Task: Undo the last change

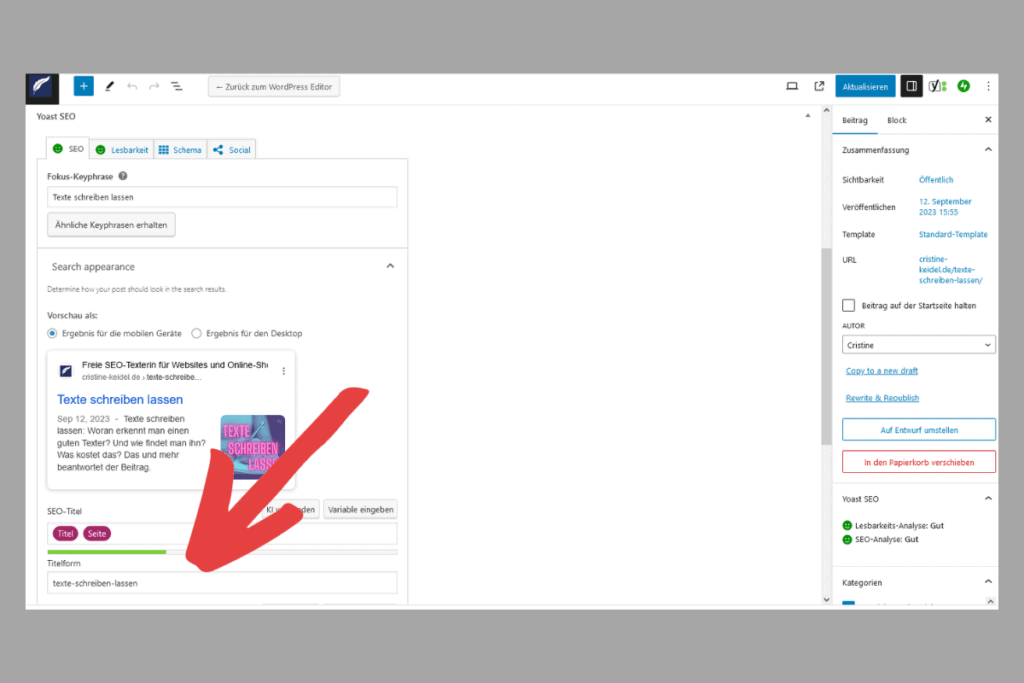Action: point(133,86)
